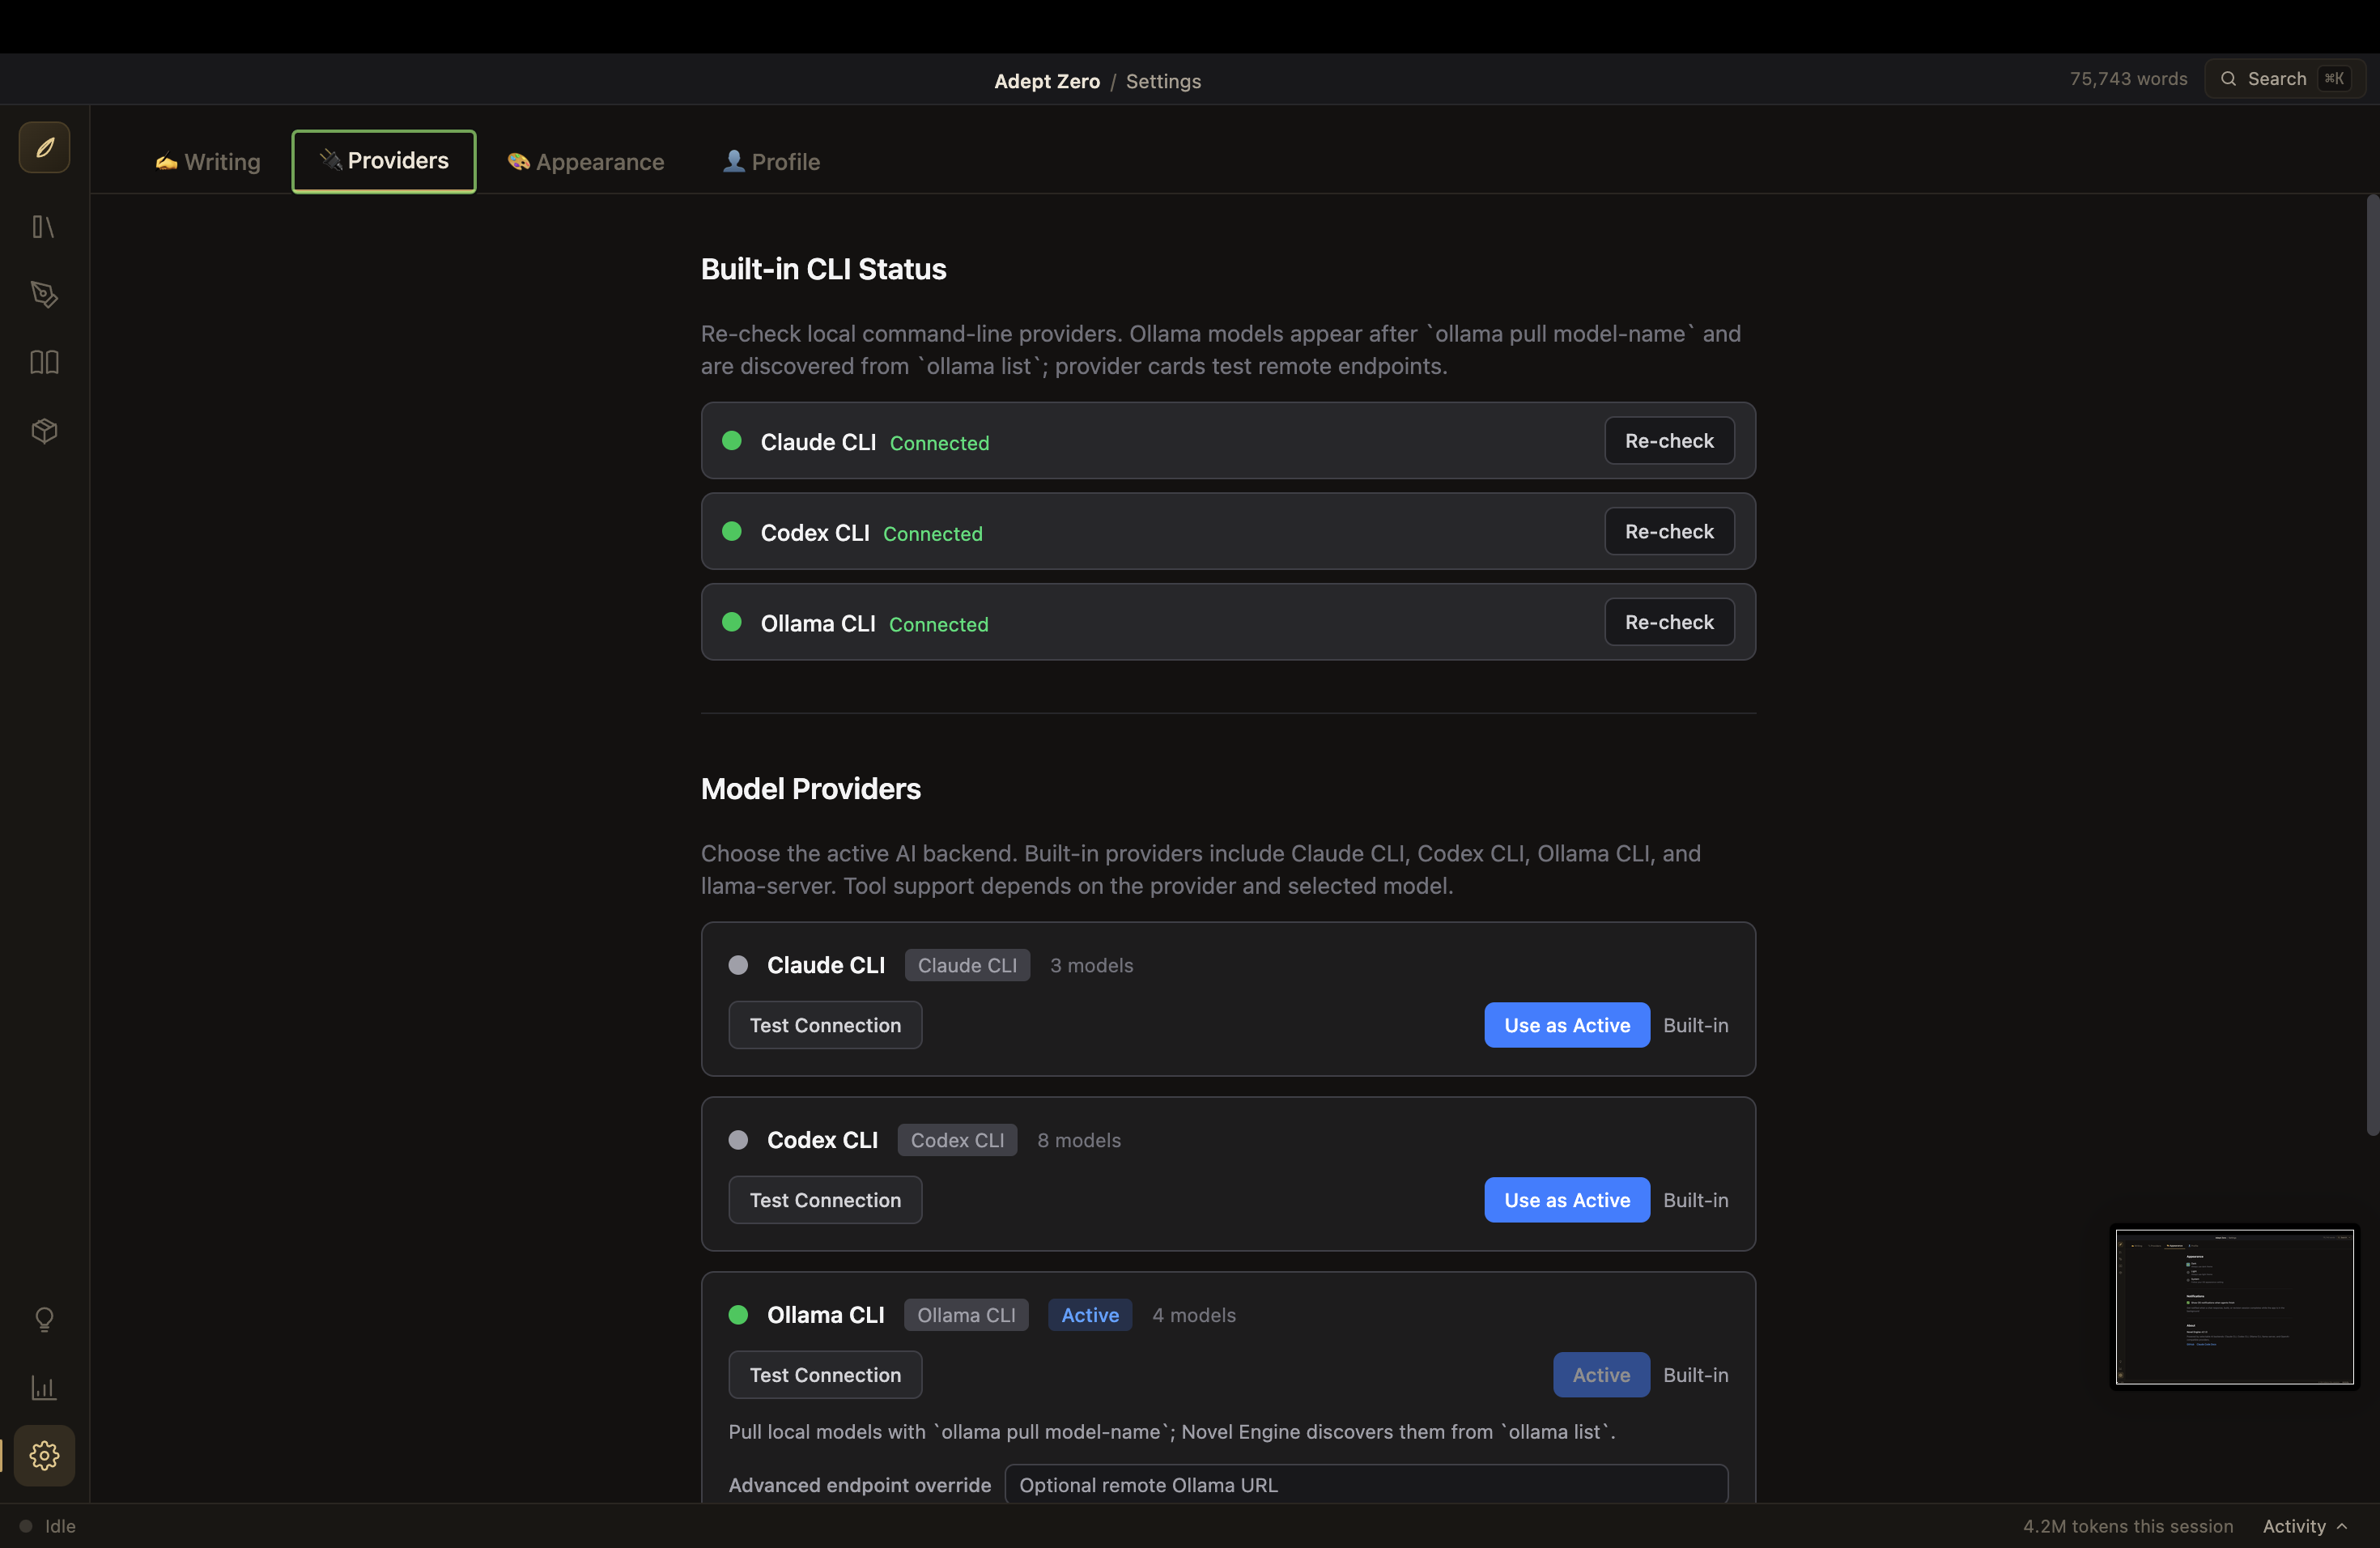2380x1548 pixels.
Task: Click the Connected text beside Ollama CLI
Action: [x=938, y=624]
